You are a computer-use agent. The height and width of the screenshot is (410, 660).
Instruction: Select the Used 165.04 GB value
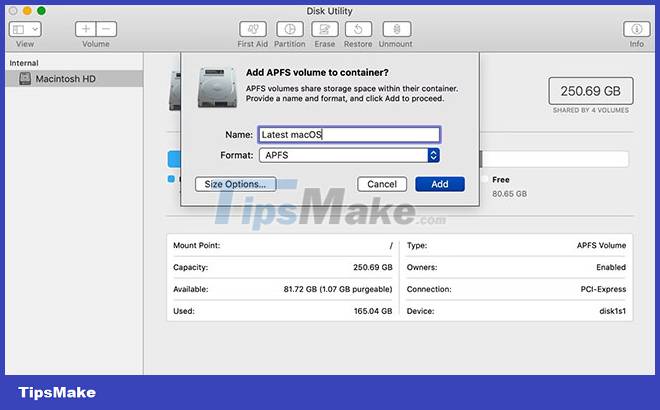pyautogui.click(x=373, y=311)
